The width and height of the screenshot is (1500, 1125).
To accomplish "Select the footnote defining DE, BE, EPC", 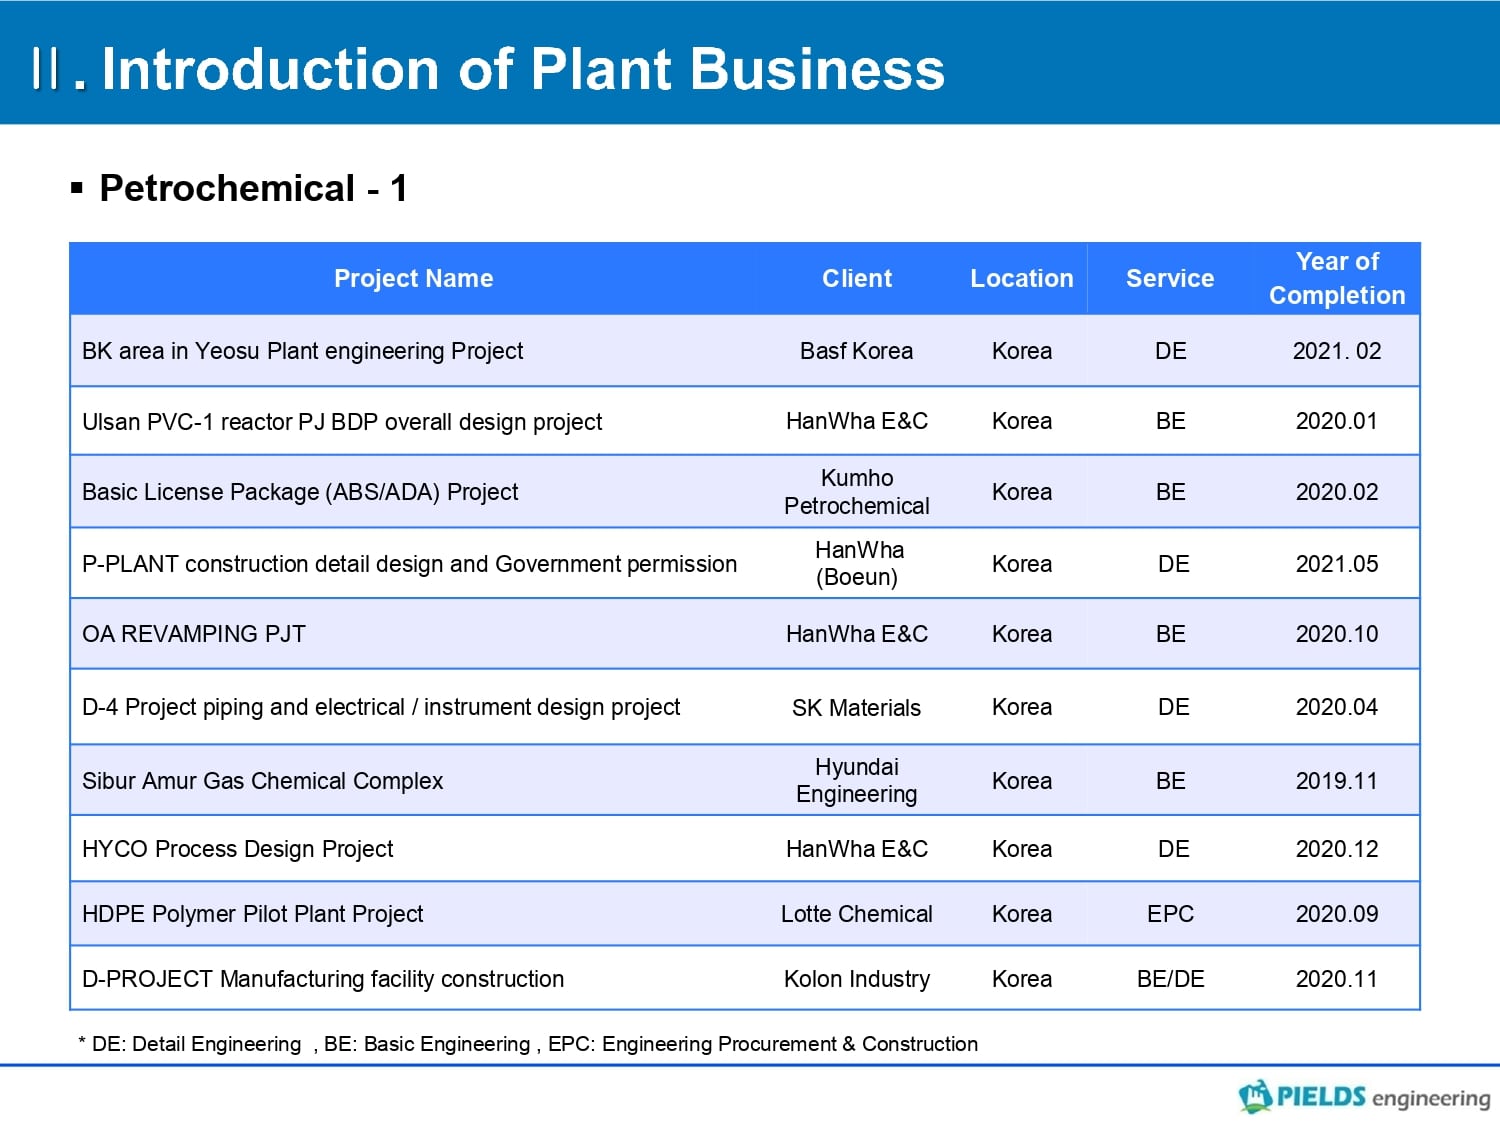I will pos(528,1044).
